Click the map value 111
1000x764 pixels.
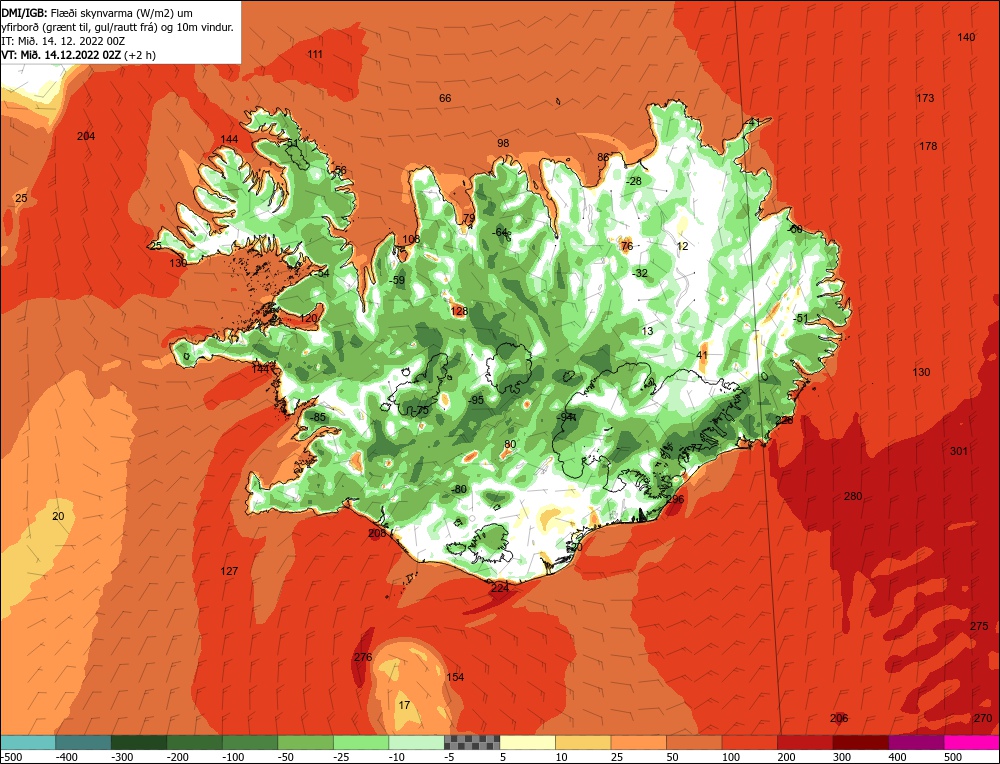314,54
